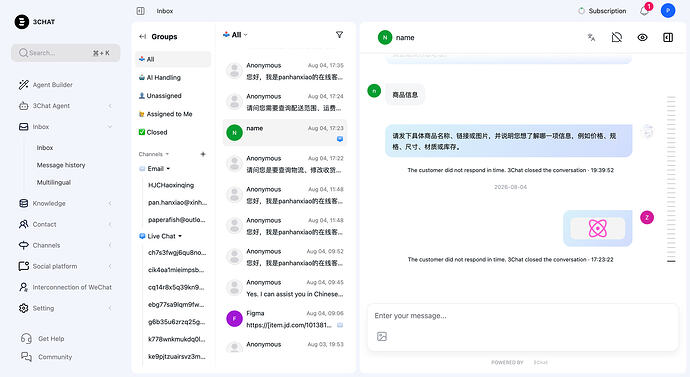Viewport: 690px width, 377px height.
Task: Select live chat channel ch7s3fwgj6qu8no...
Action: [x=177, y=253]
